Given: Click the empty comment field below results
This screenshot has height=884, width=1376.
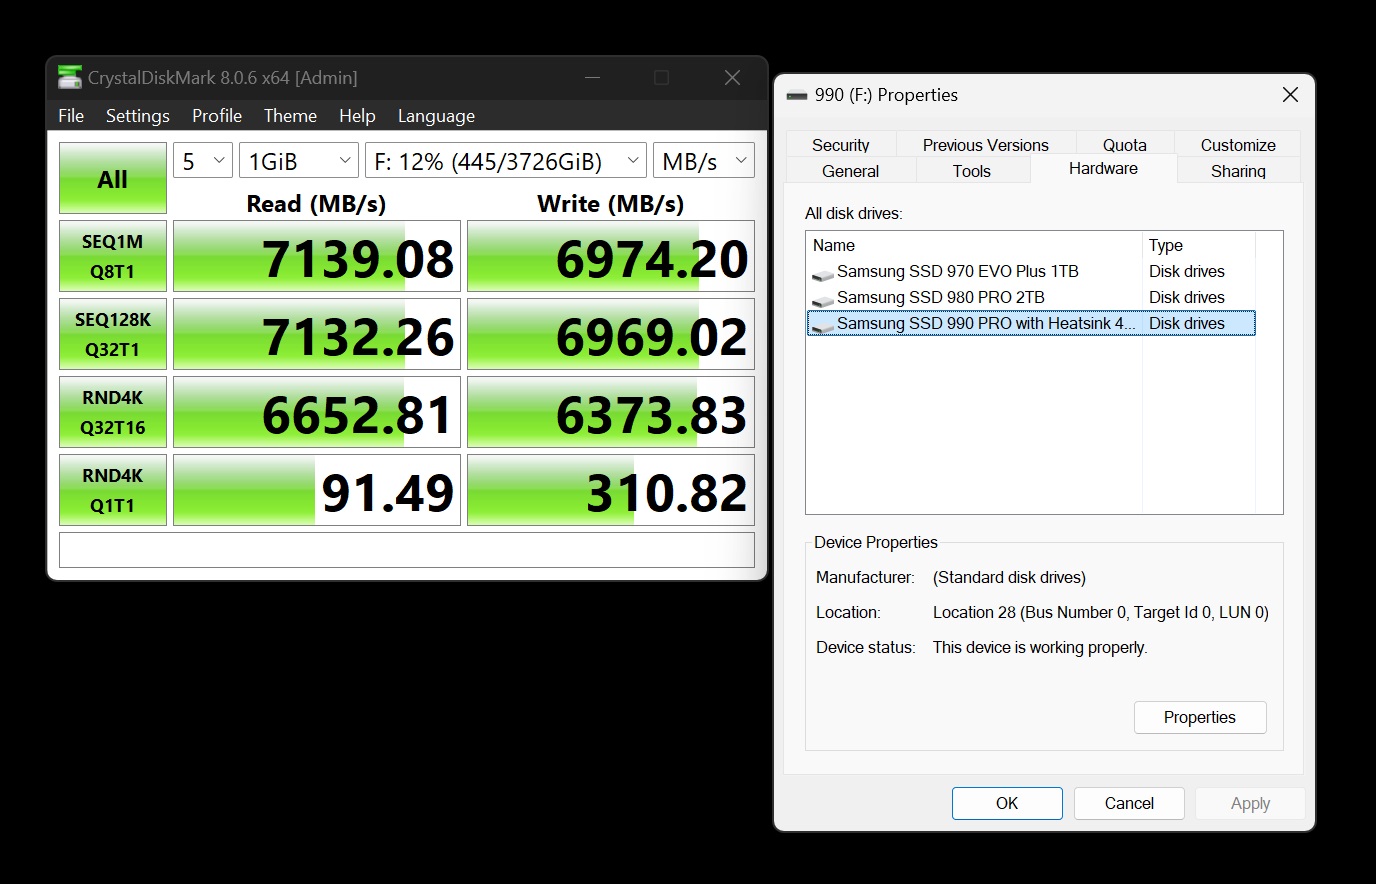Looking at the screenshot, I should 406,550.
